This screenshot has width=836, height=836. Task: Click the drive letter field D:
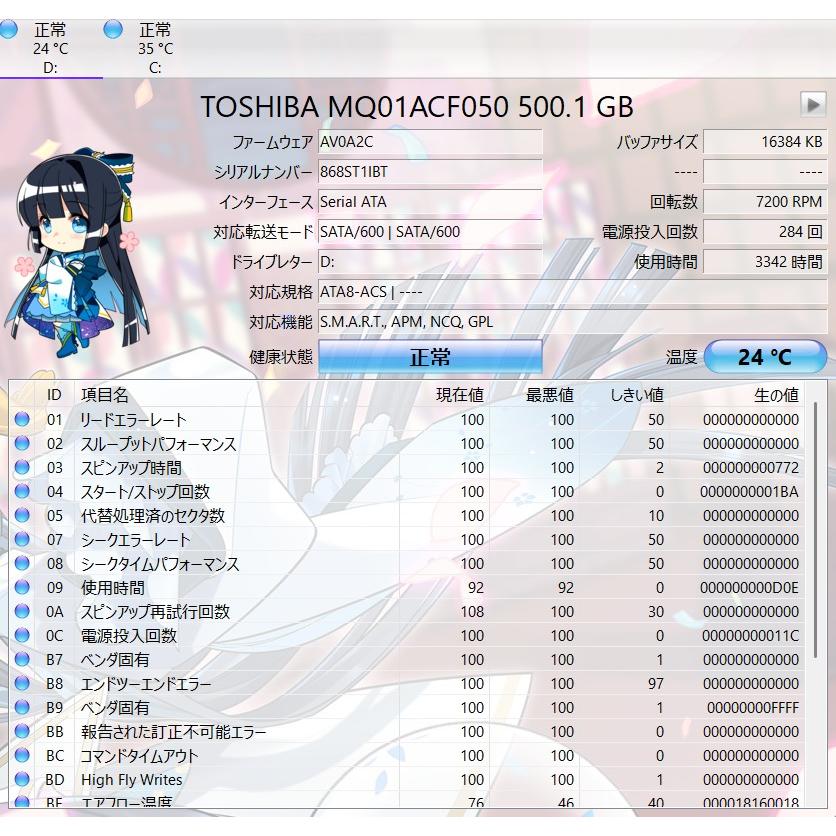click(430, 262)
